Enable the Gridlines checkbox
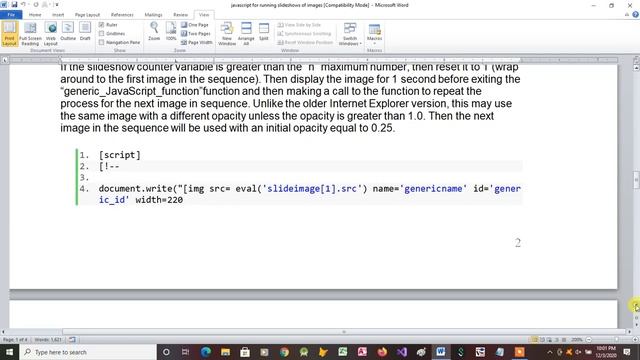 click(x=102, y=33)
